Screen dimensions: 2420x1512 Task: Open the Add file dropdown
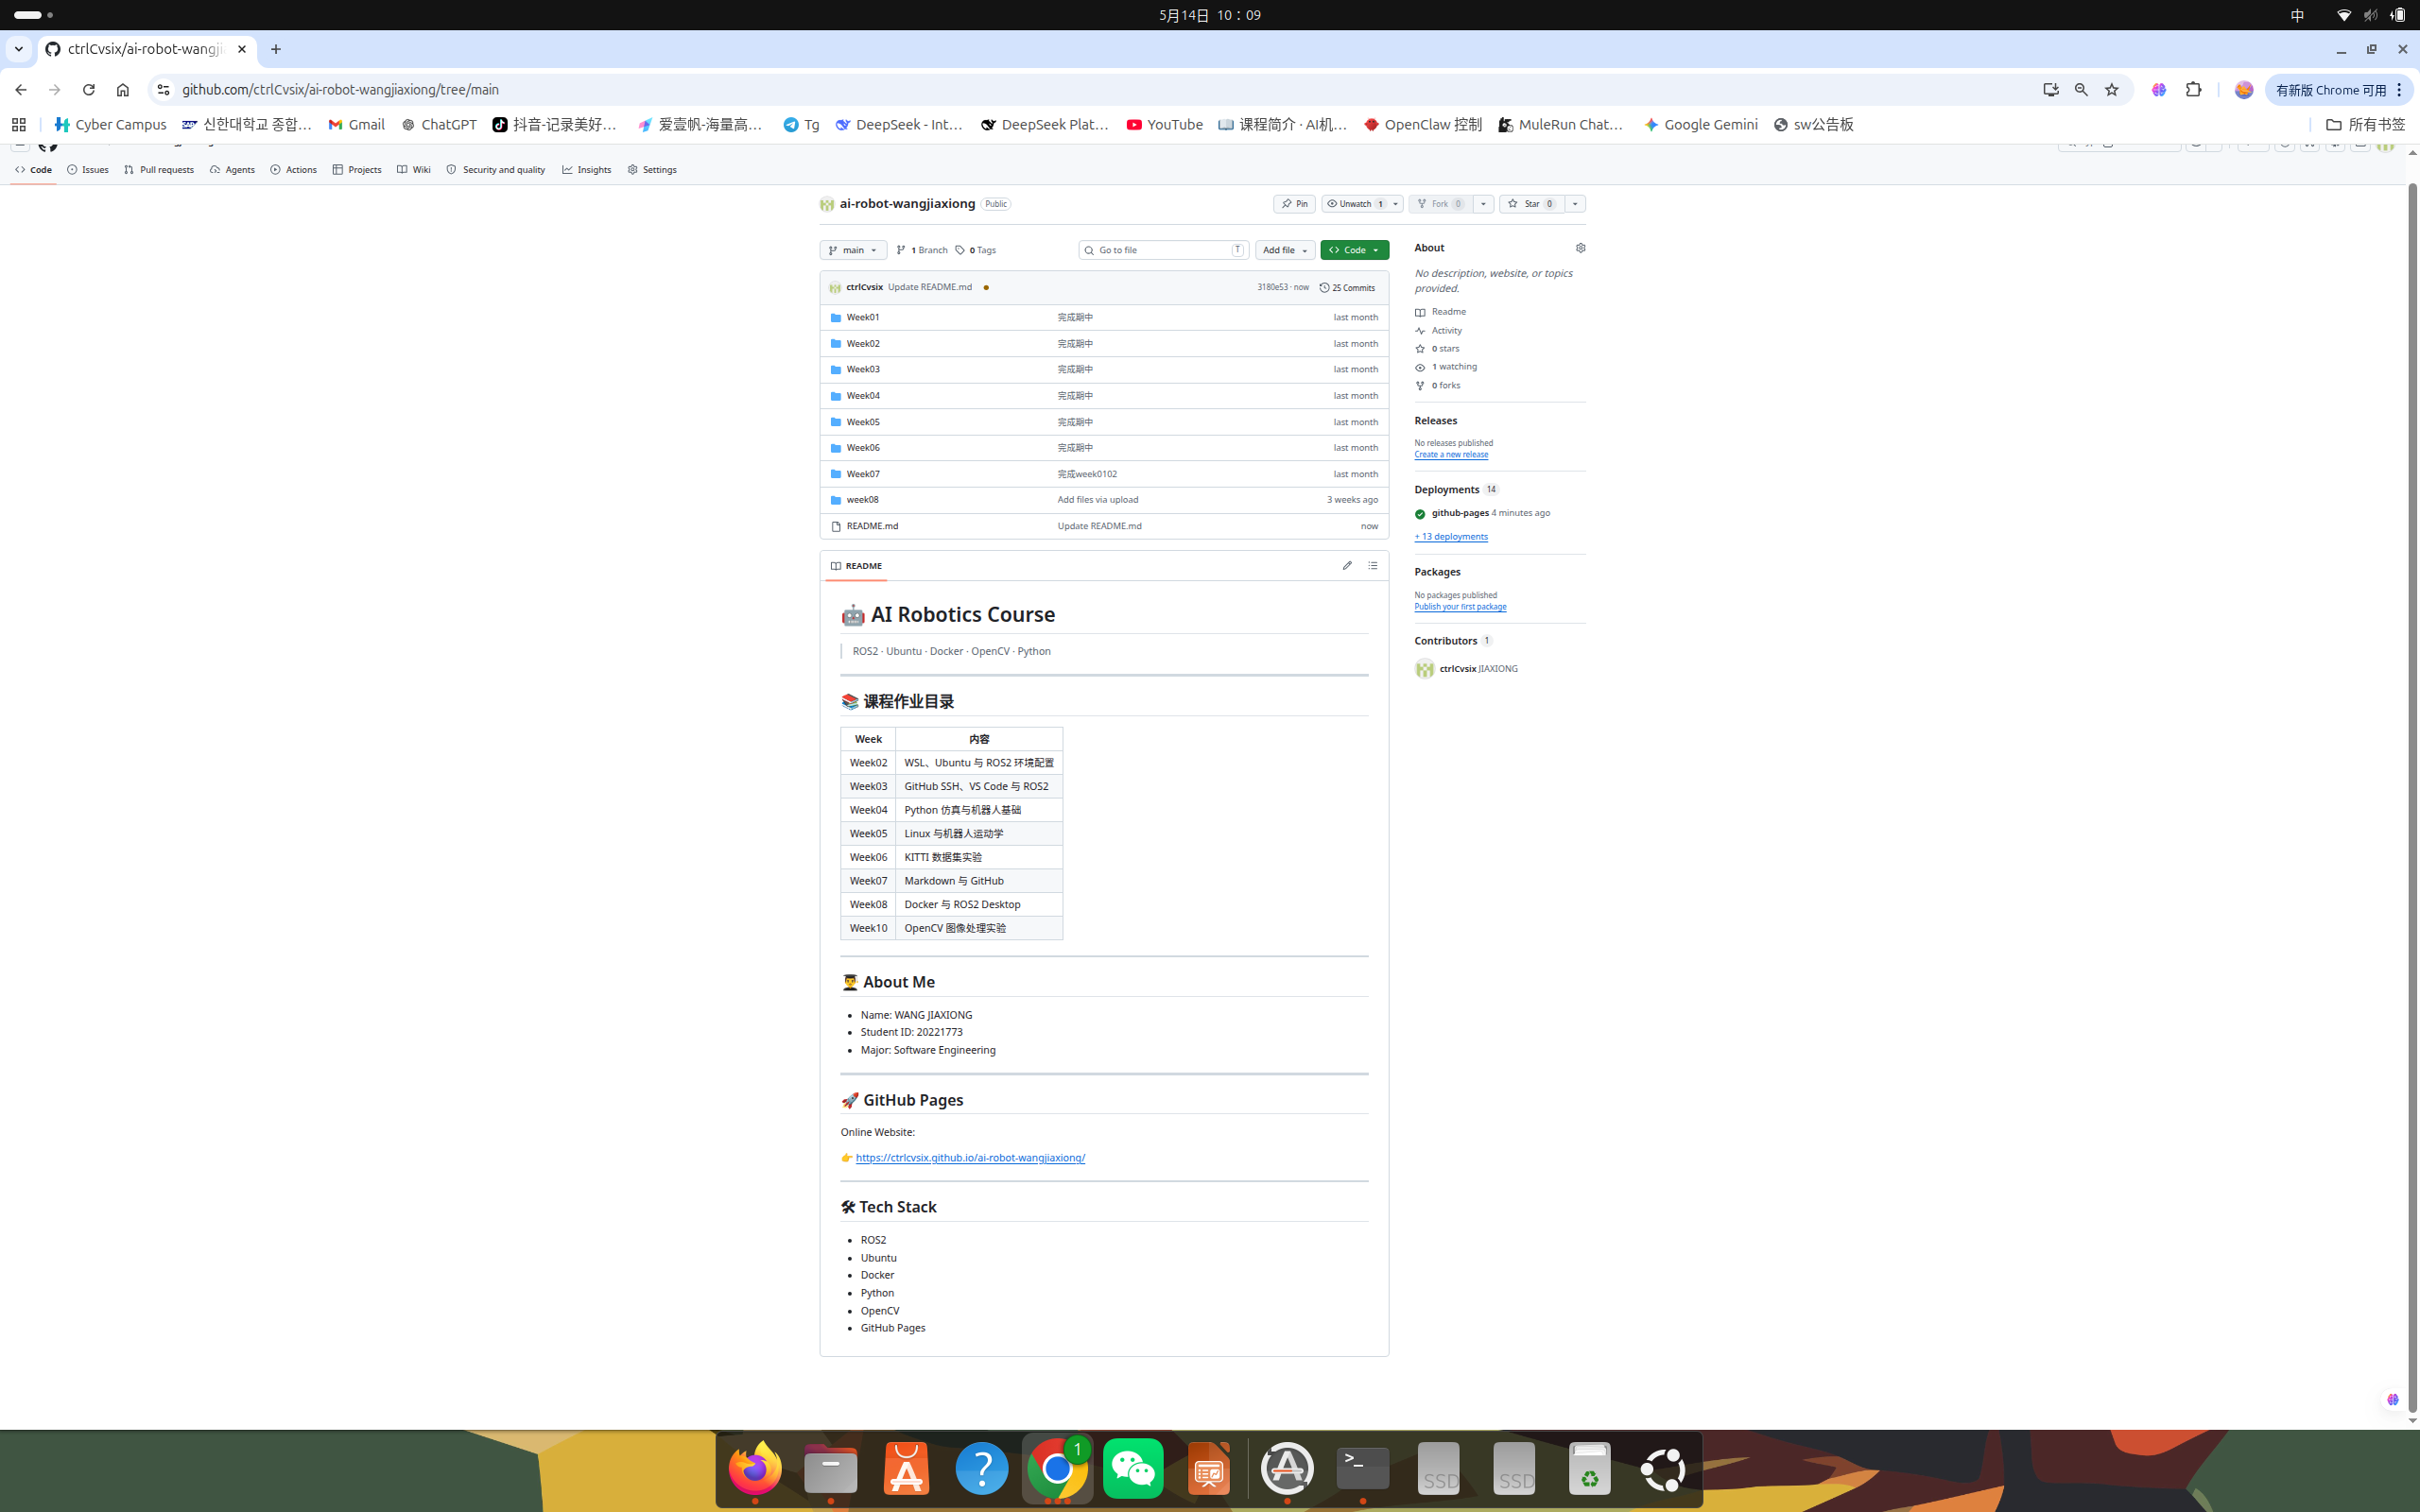pos(1285,250)
